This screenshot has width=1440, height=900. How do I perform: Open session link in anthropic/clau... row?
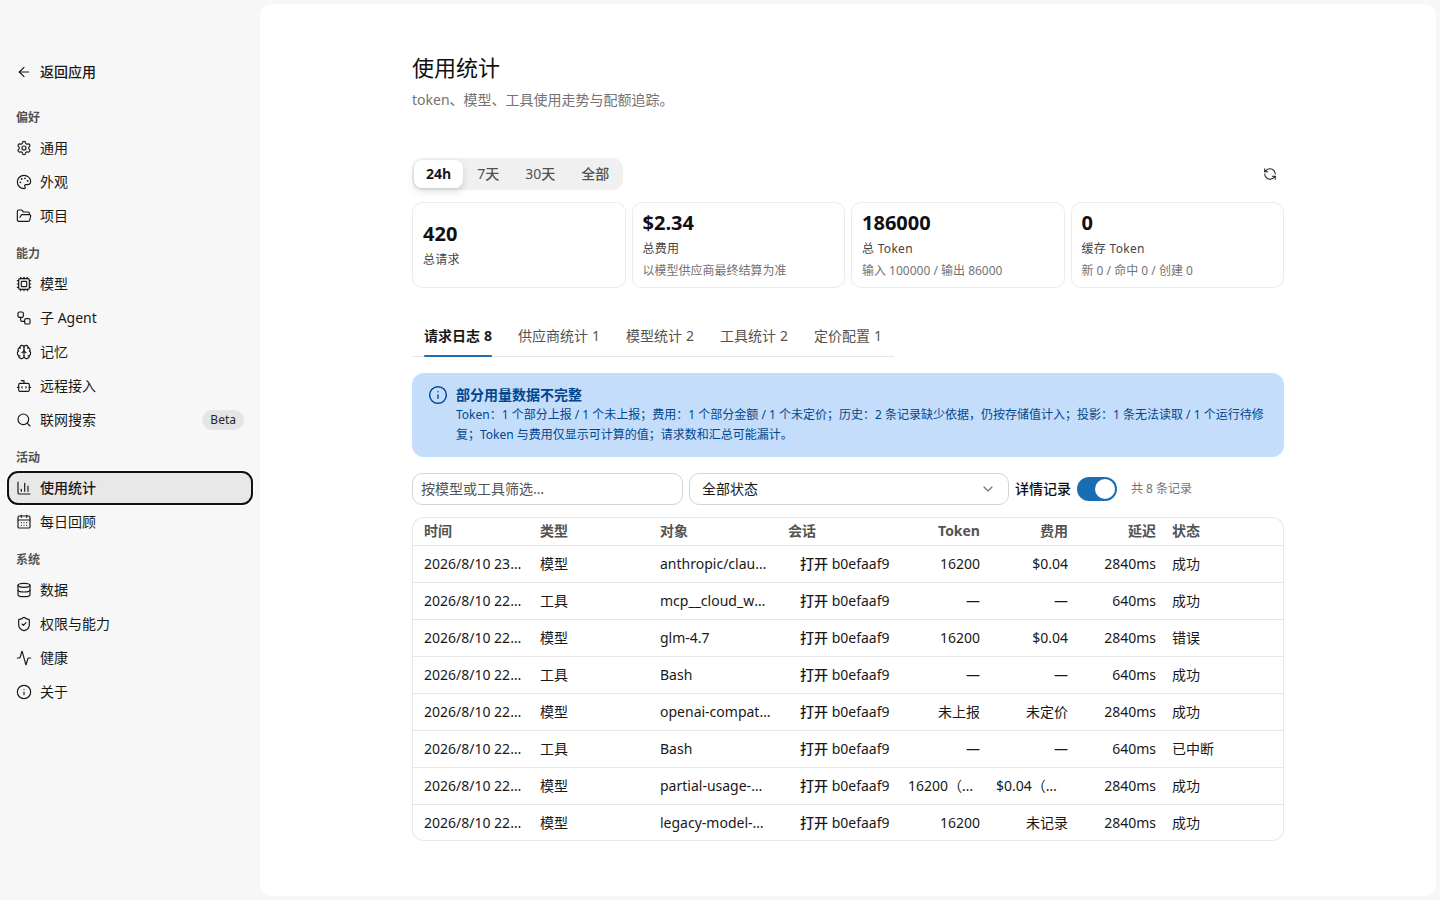pos(844,564)
